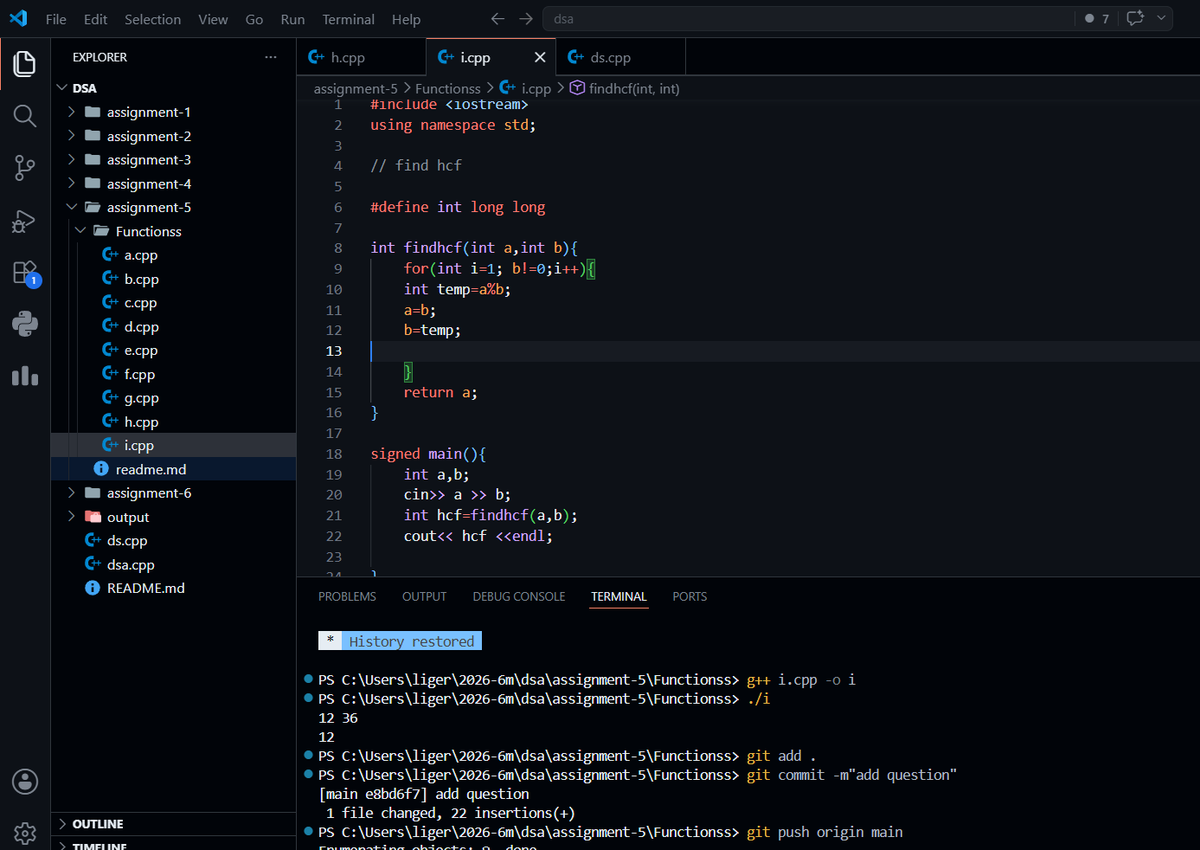Expand the assignment-6 folder
This screenshot has width=1200, height=850.
point(173,493)
